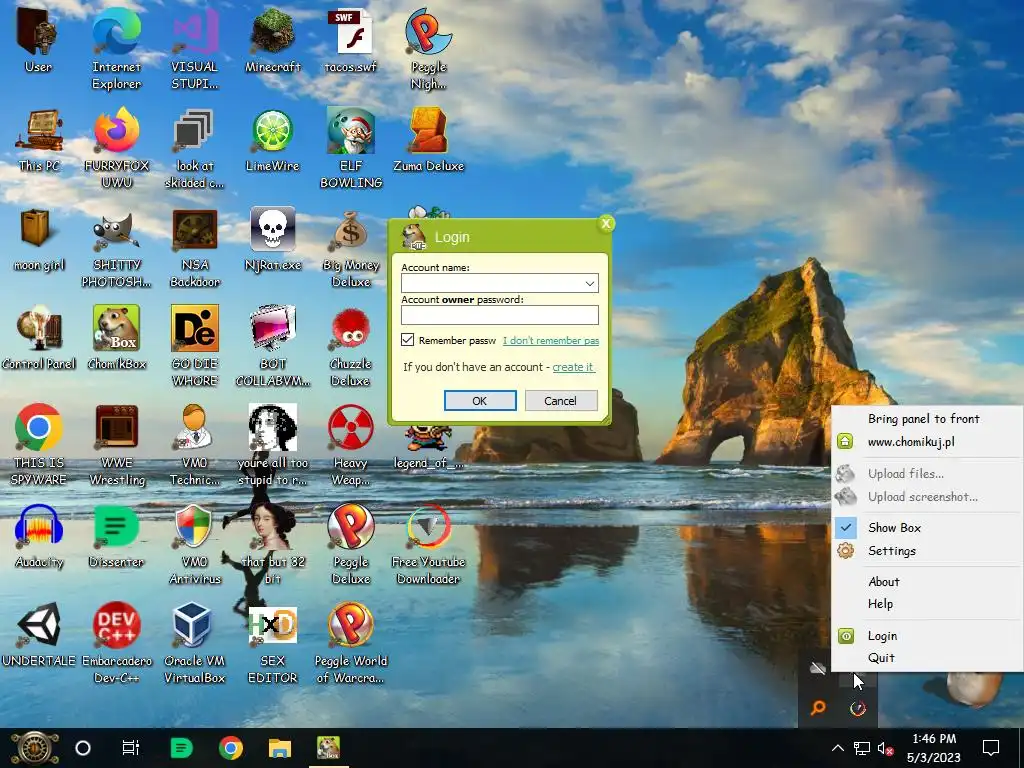
Task: Open the WWE Wrestling desktop icon
Action: click(x=116, y=428)
